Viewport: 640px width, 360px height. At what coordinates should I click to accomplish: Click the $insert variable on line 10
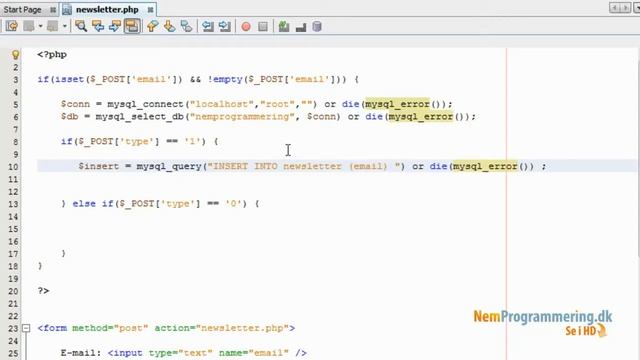(98, 167)
